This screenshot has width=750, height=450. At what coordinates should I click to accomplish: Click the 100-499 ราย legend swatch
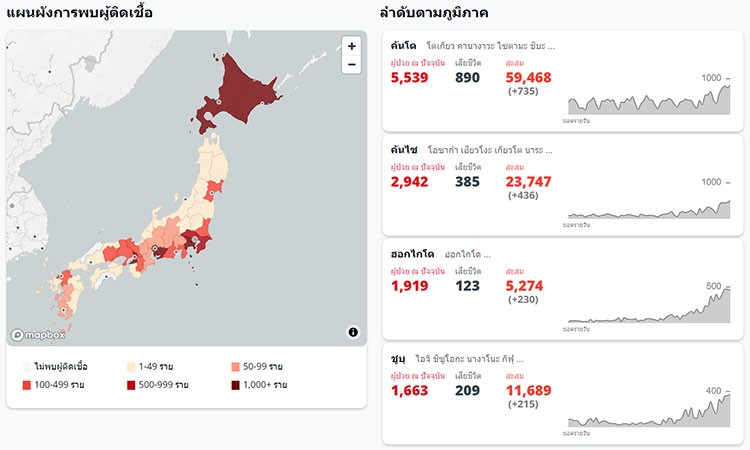tap(27, 385)
